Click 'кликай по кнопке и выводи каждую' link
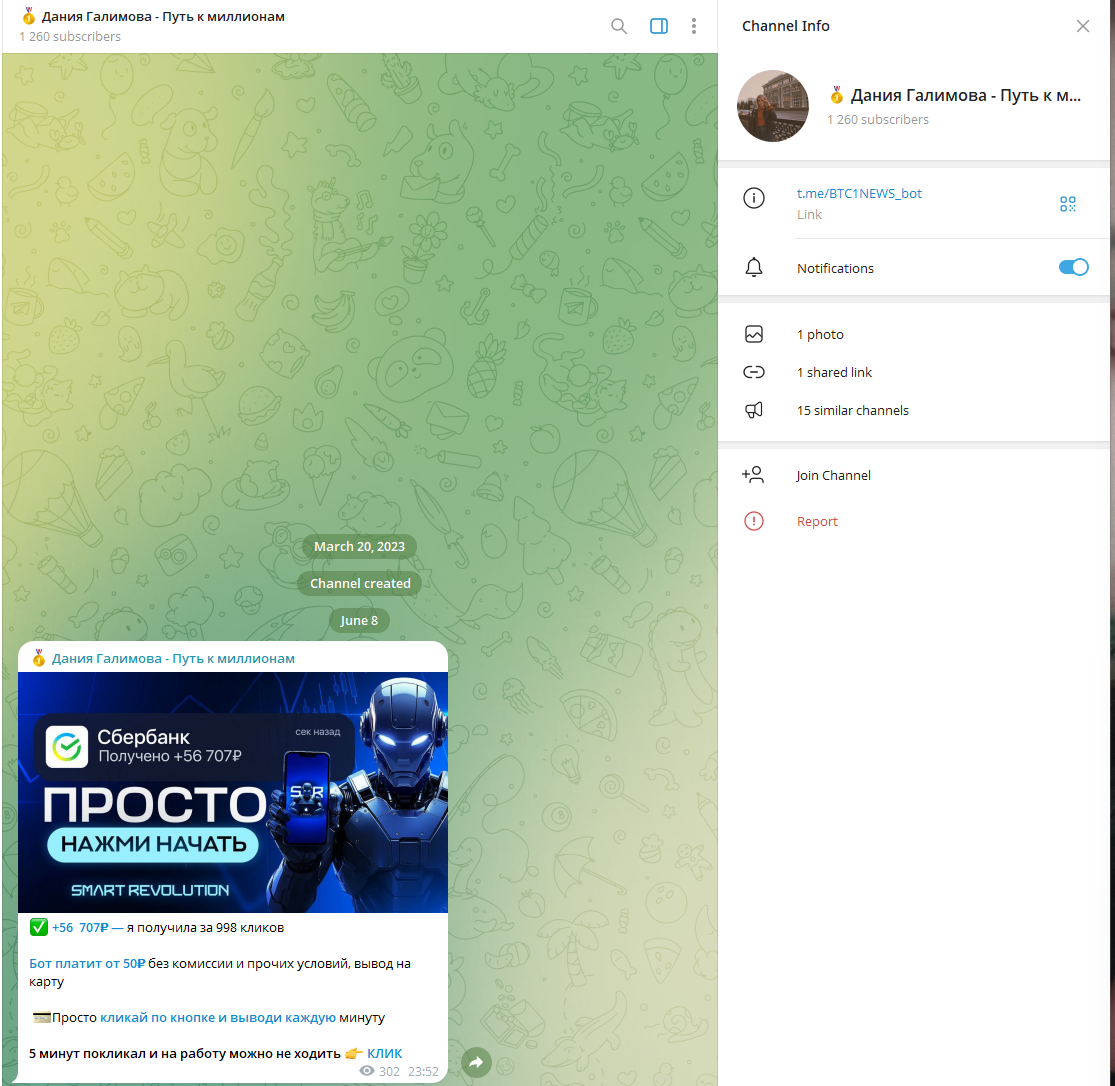The height and width of the screenshot is (1086, 1115). [x=218, y=1018]
